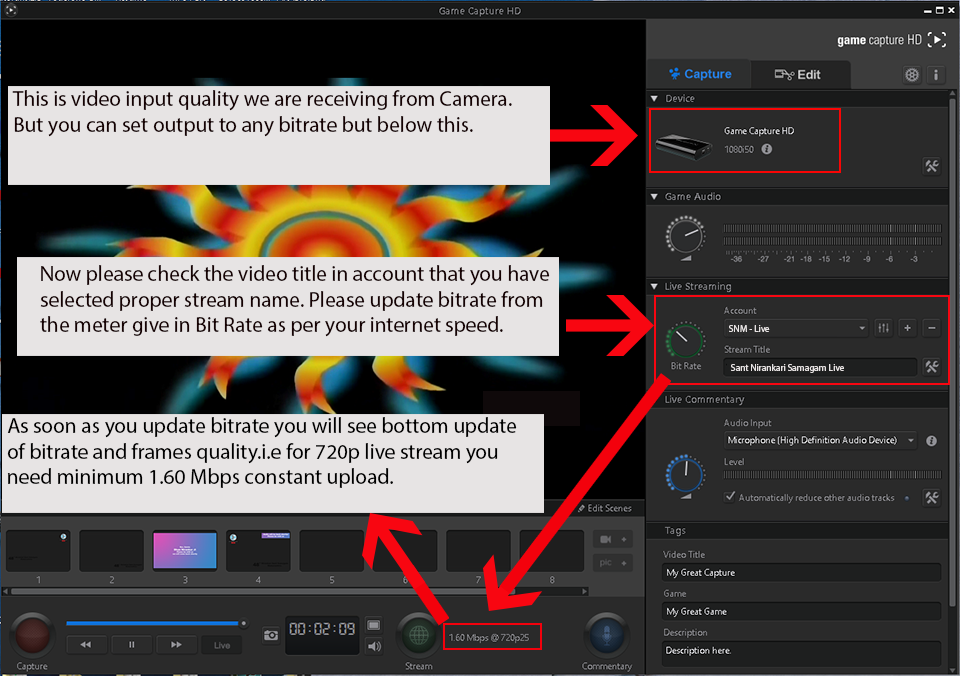The height and width of the screenshot is (676, 960).
Task: Select the purple scene thumbnail 3
Action: (185, 550)
